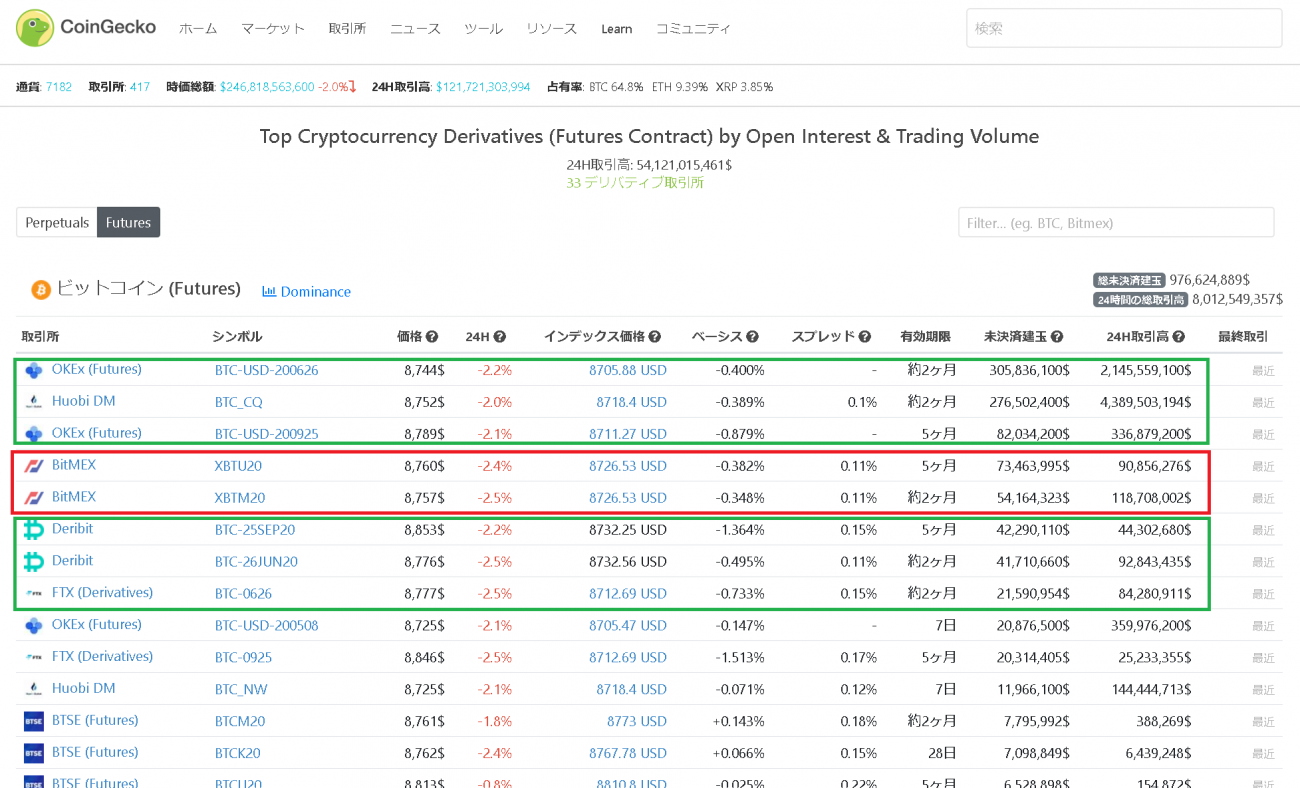Click the help icon beside ベーシス header
This screenshot has width=1300, height=788.
(x=752, y=338)
